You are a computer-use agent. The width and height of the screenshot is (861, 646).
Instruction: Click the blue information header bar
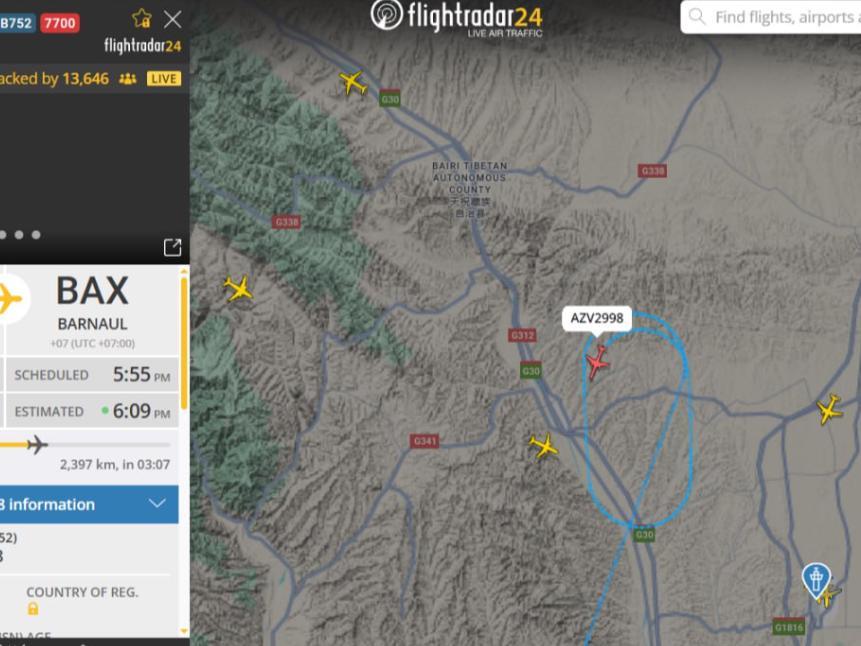pyautogui.click(x=89, y=504)
